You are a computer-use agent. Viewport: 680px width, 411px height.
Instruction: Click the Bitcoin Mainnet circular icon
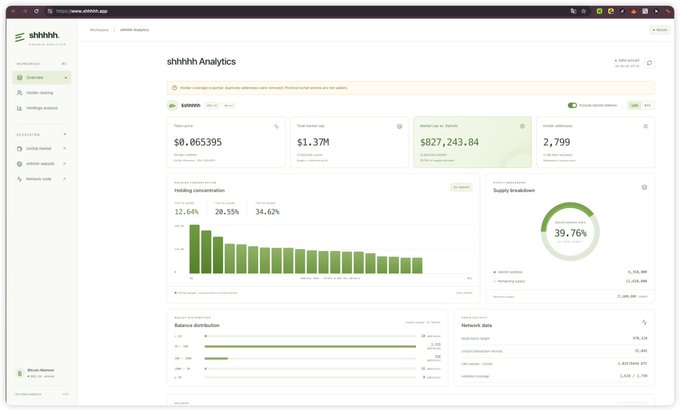click(x=20, y=373)
